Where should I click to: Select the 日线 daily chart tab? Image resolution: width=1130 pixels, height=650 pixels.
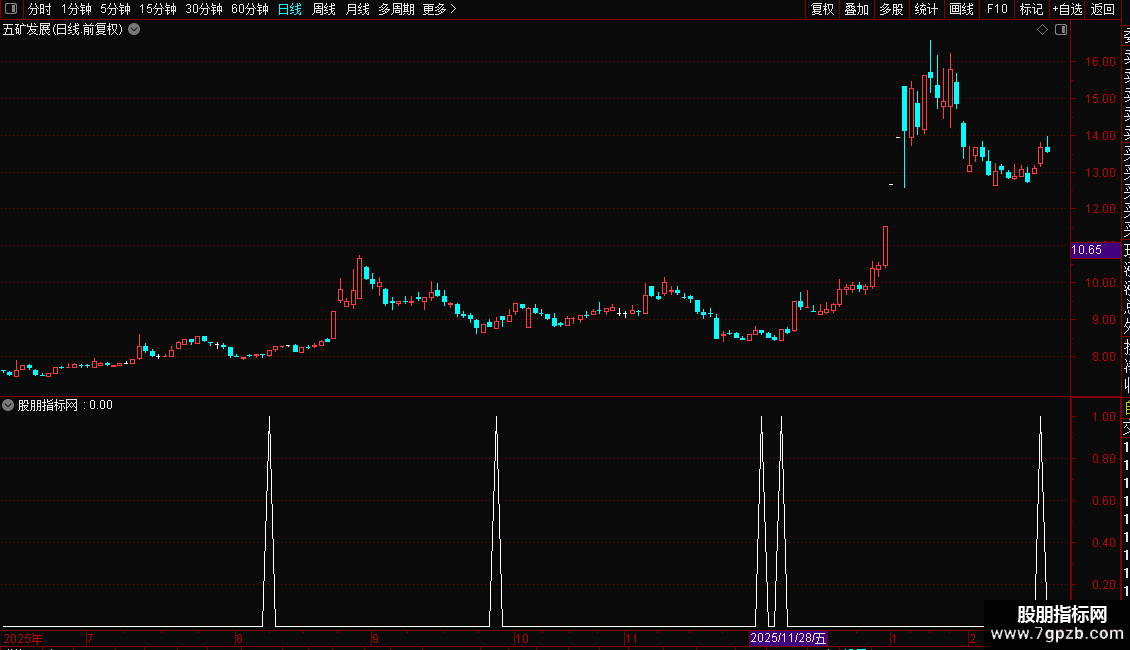290,9
